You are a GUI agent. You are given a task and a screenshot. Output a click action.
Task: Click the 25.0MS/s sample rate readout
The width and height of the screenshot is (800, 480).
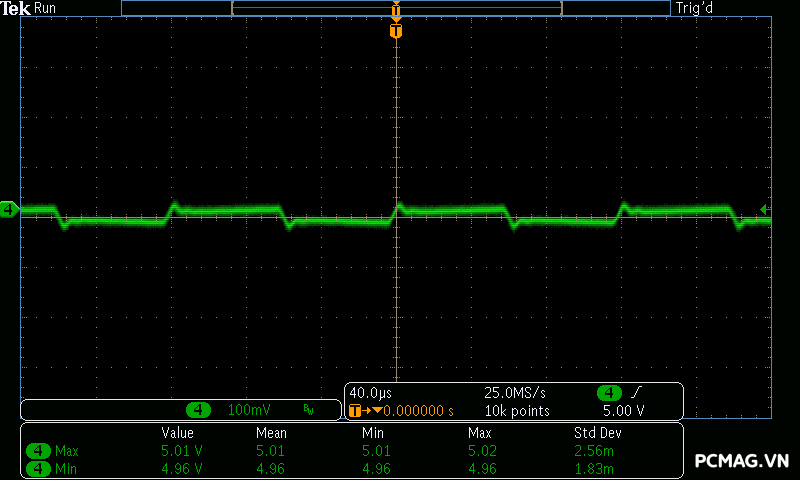click(517, 392)
